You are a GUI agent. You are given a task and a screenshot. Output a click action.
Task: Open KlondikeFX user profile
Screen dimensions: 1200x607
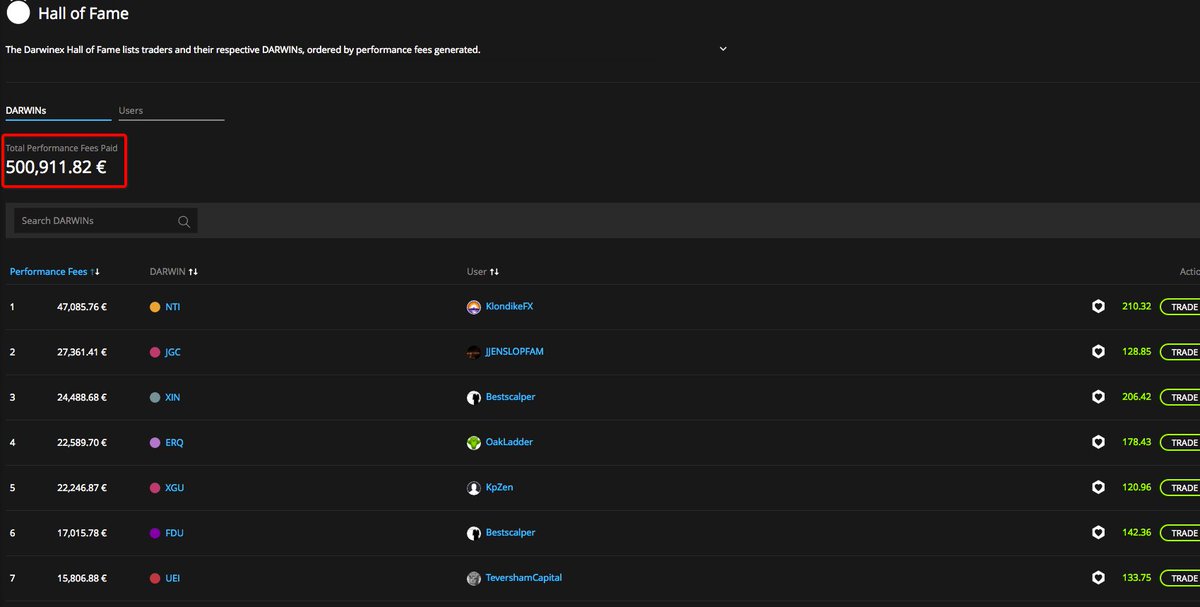509,307
